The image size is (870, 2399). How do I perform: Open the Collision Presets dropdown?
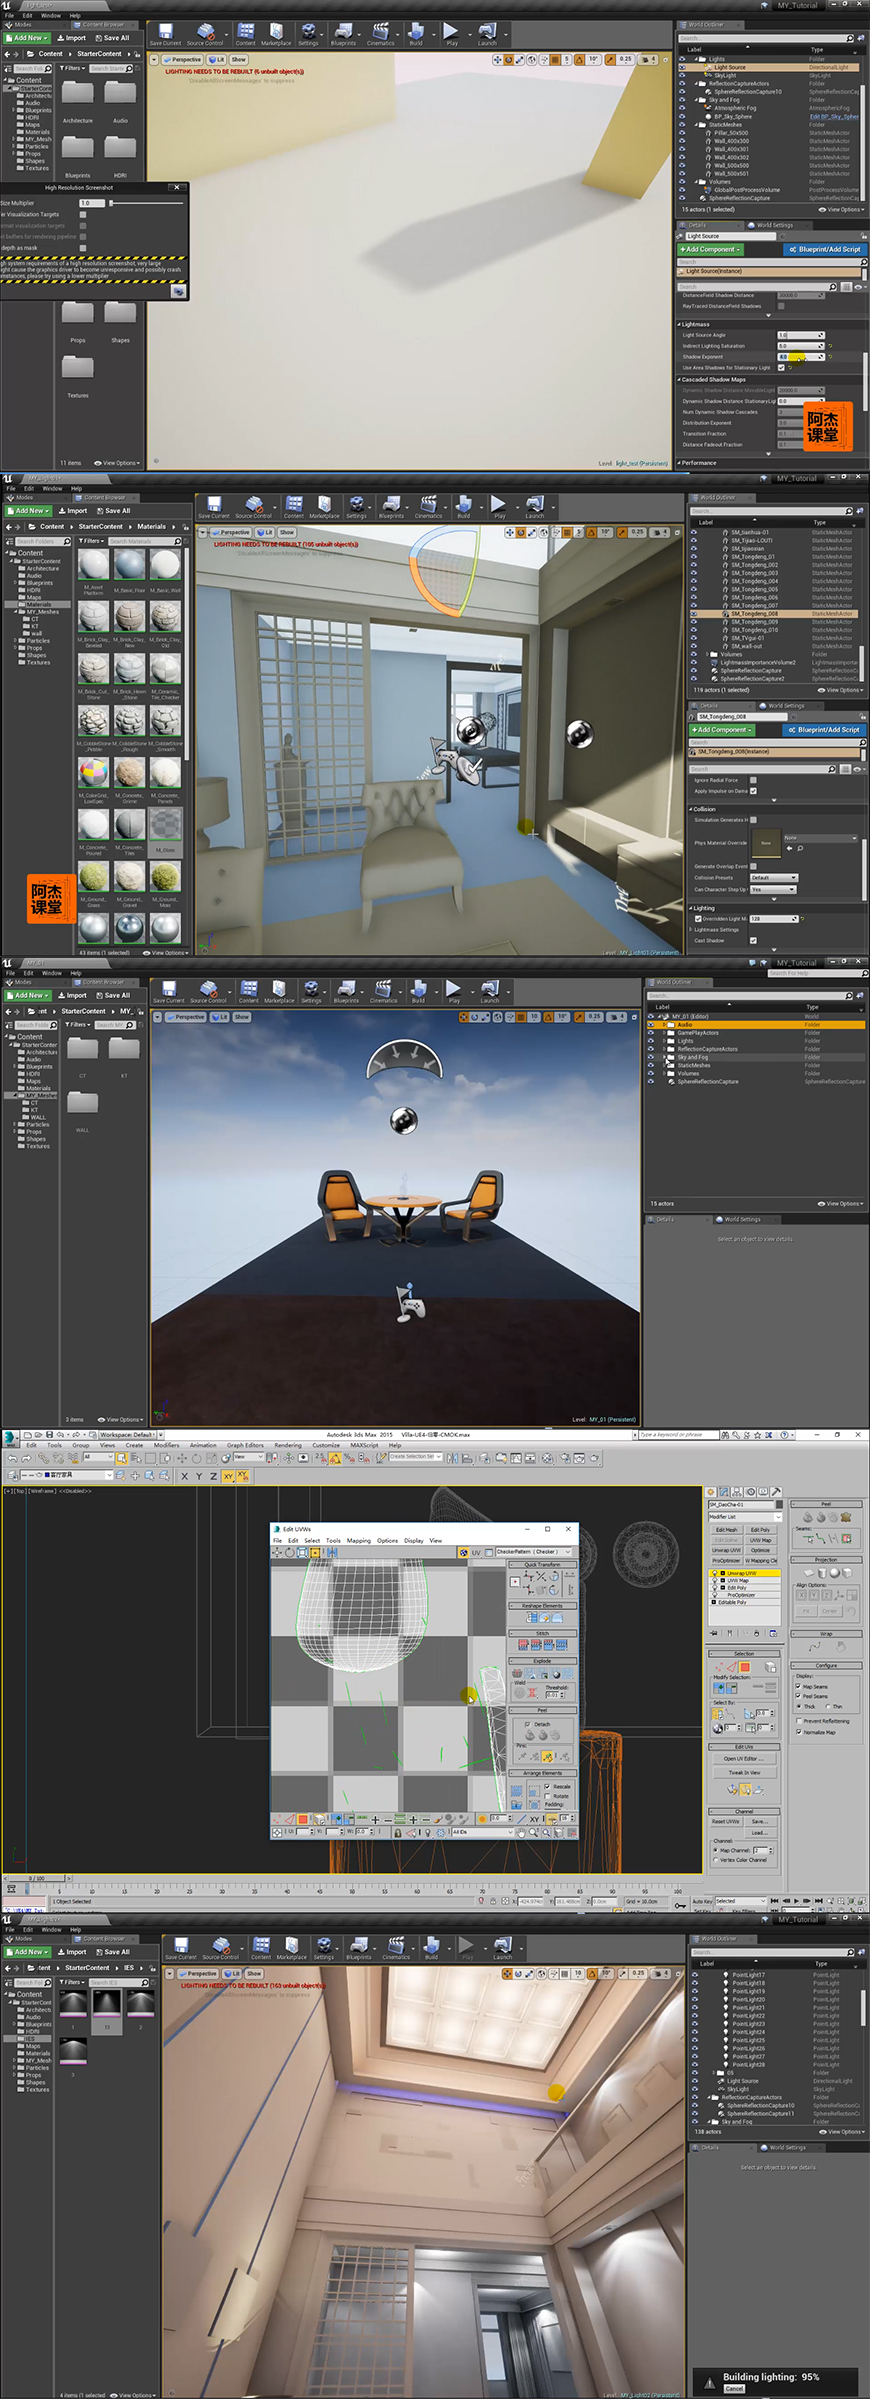point(773,878)
